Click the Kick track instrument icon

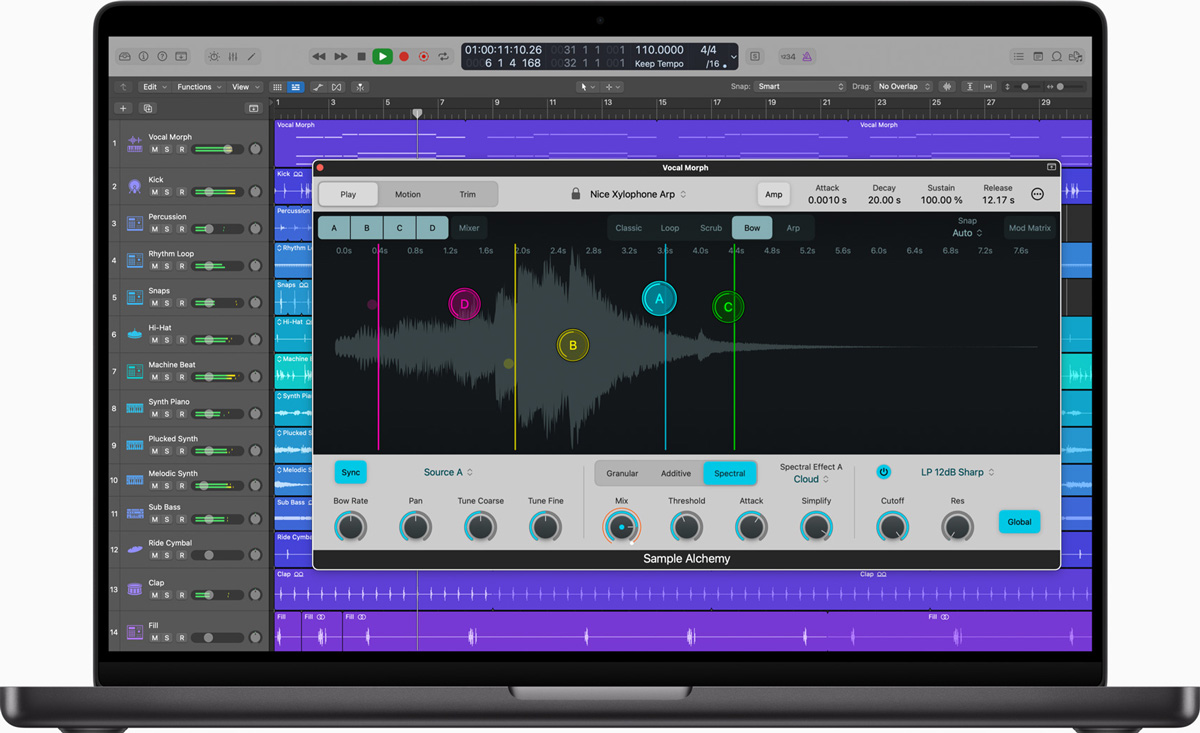(x=135, y=186)
